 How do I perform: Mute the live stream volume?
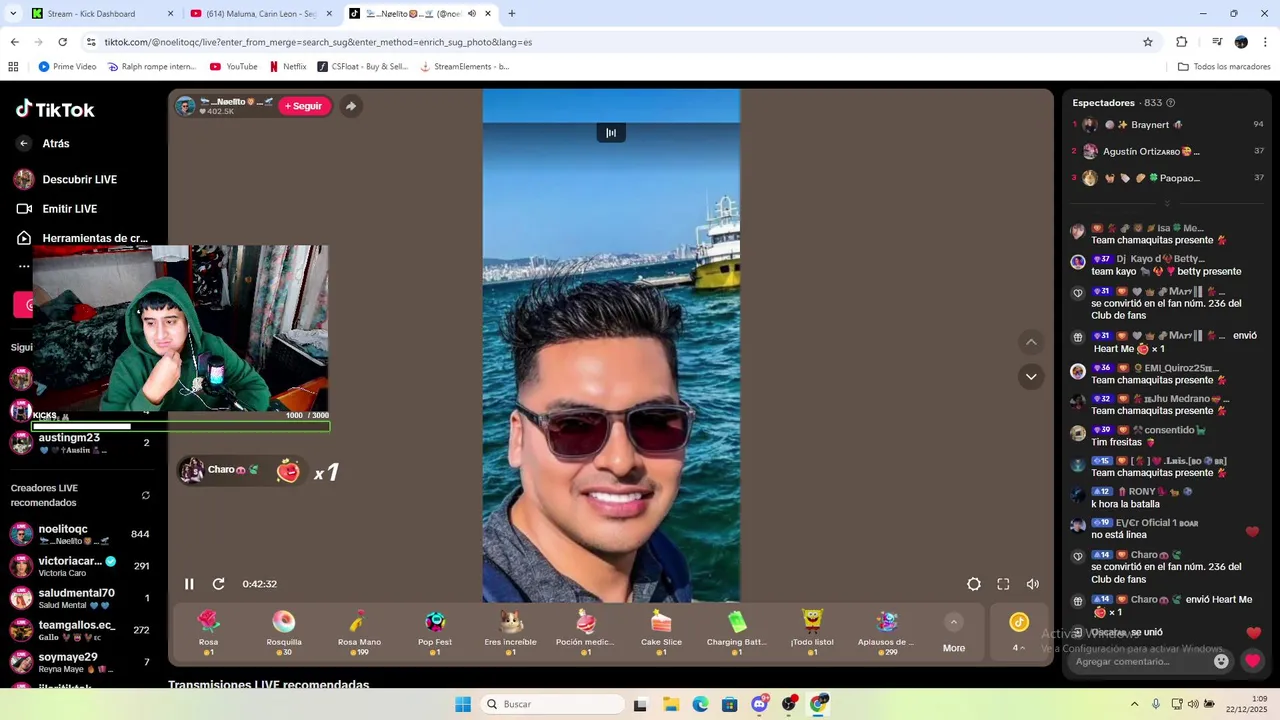[1033, 584]
